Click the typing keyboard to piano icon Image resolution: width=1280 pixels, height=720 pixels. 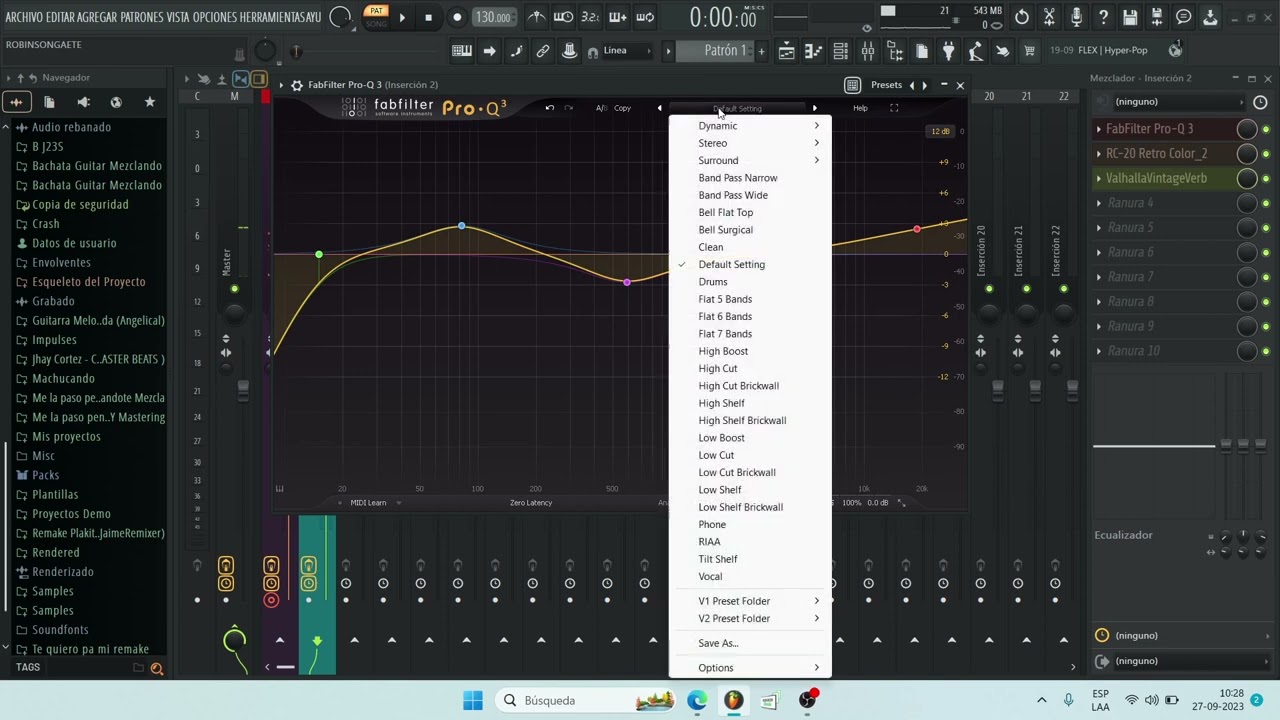coord(462,51)
